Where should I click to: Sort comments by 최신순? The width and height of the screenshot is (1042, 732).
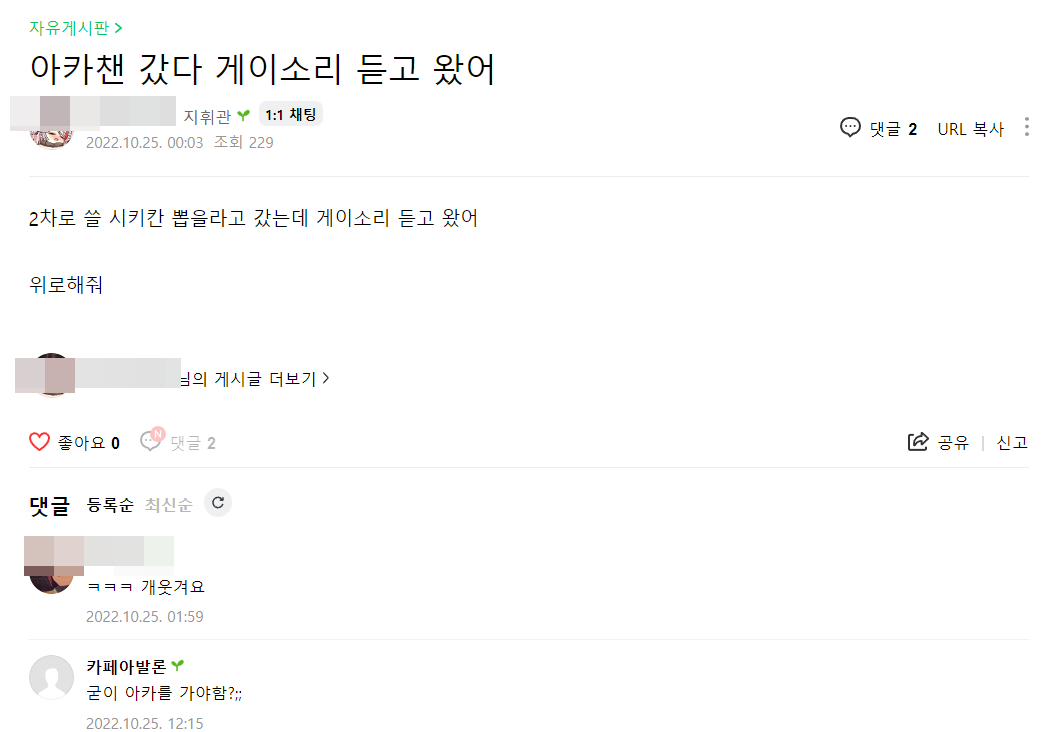pyautogui.click(x=168, y=505)
